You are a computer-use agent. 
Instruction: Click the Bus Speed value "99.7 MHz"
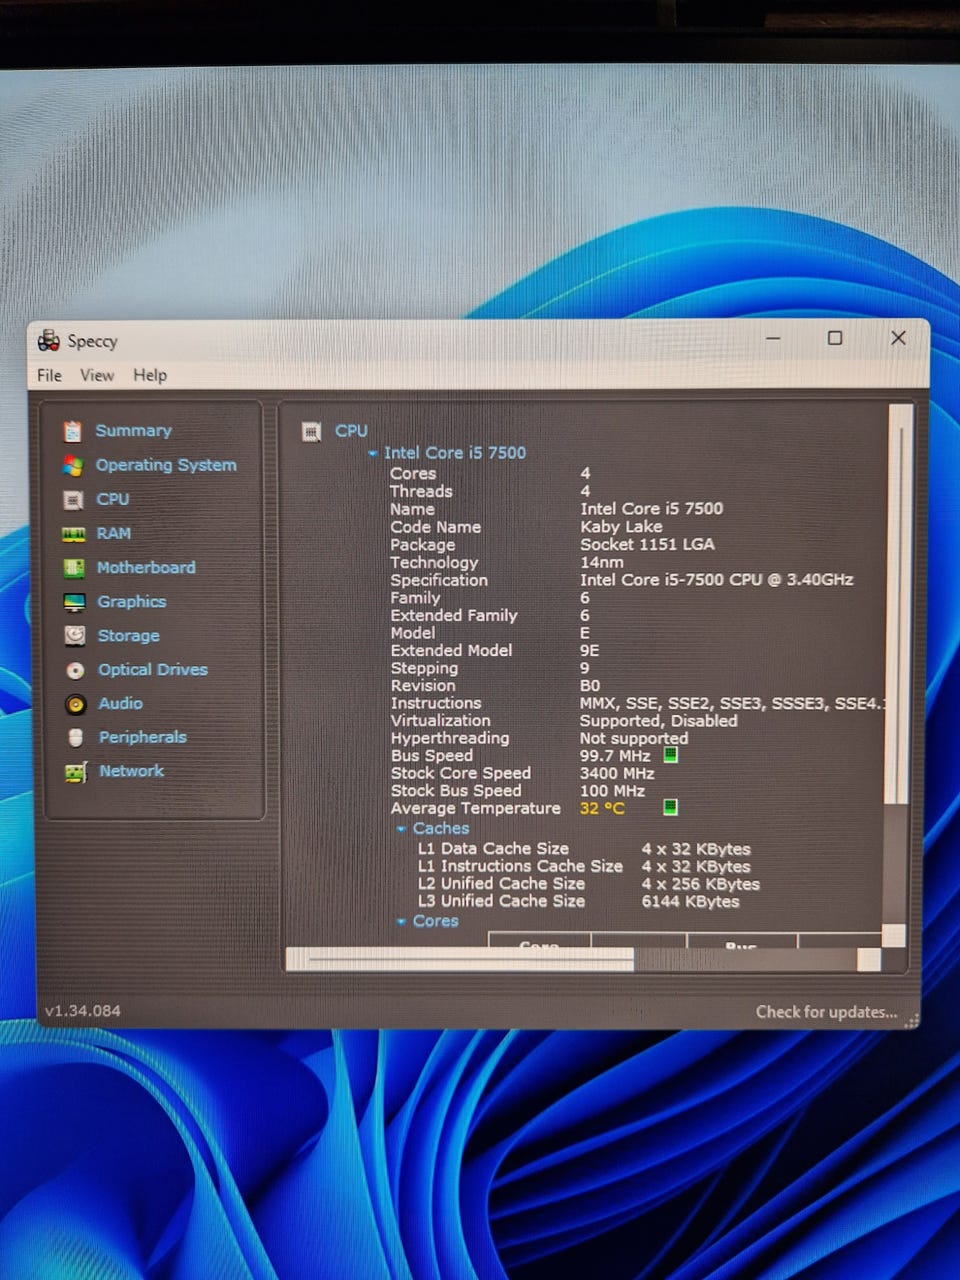614,756
